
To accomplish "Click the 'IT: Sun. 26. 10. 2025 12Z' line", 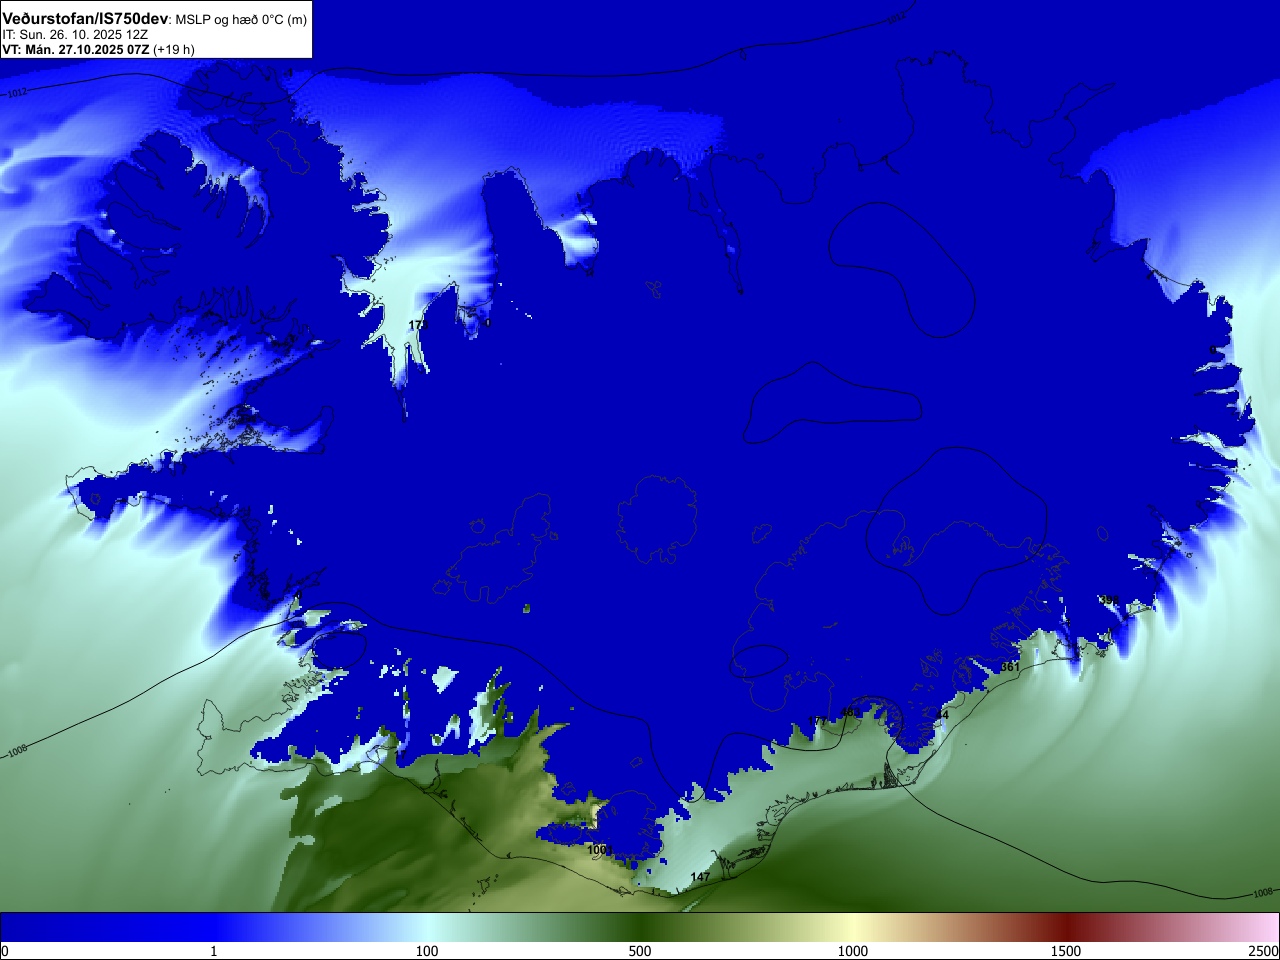I will coord(75,34).
